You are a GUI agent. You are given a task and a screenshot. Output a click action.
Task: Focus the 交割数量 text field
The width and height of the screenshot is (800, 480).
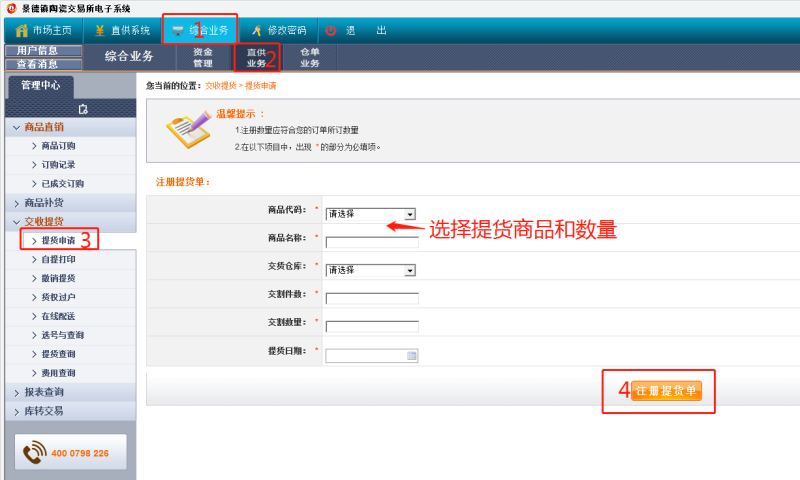click(x=372, y=326)
